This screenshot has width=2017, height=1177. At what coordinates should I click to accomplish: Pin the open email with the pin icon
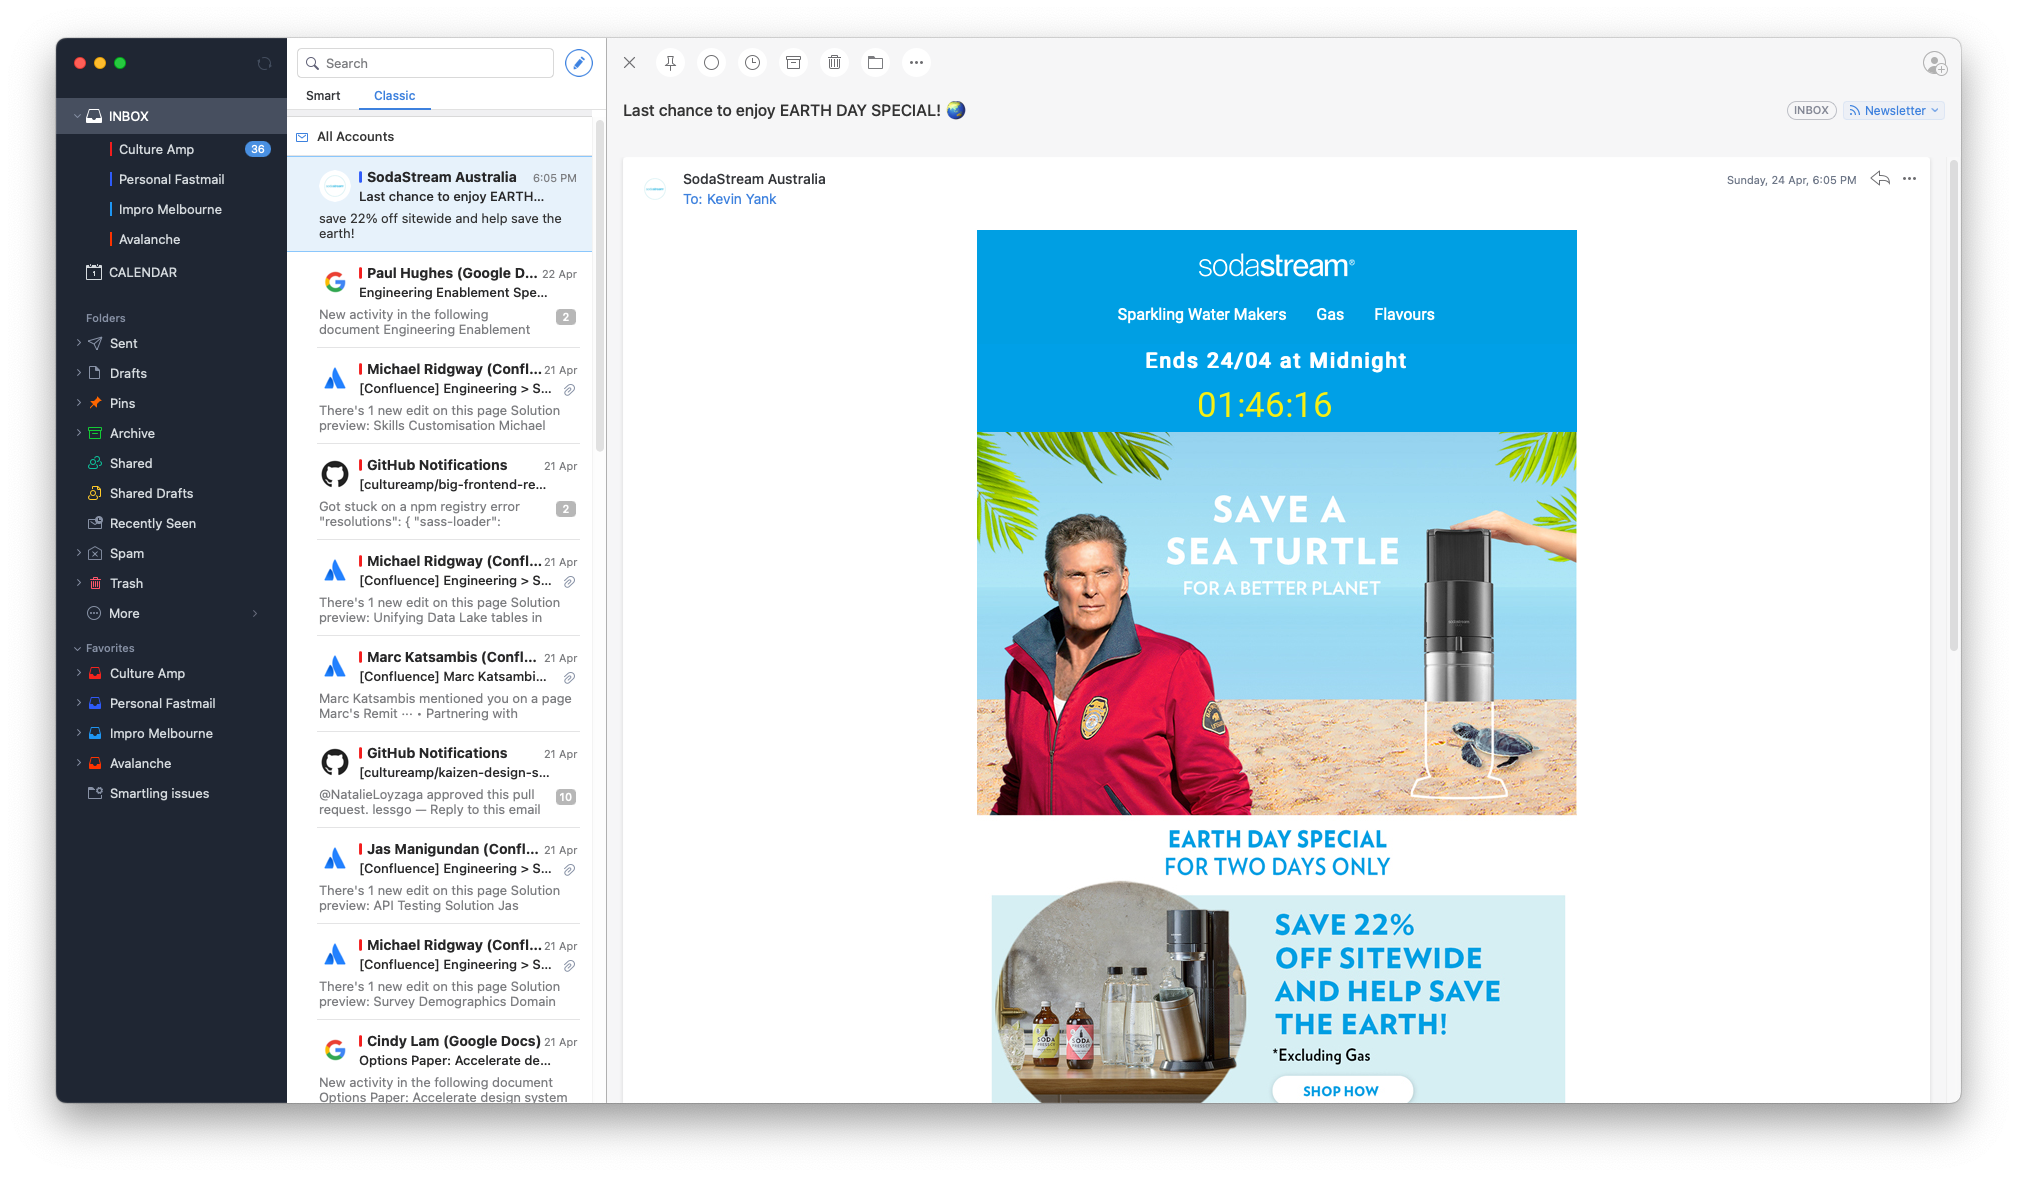coord(670,63)
